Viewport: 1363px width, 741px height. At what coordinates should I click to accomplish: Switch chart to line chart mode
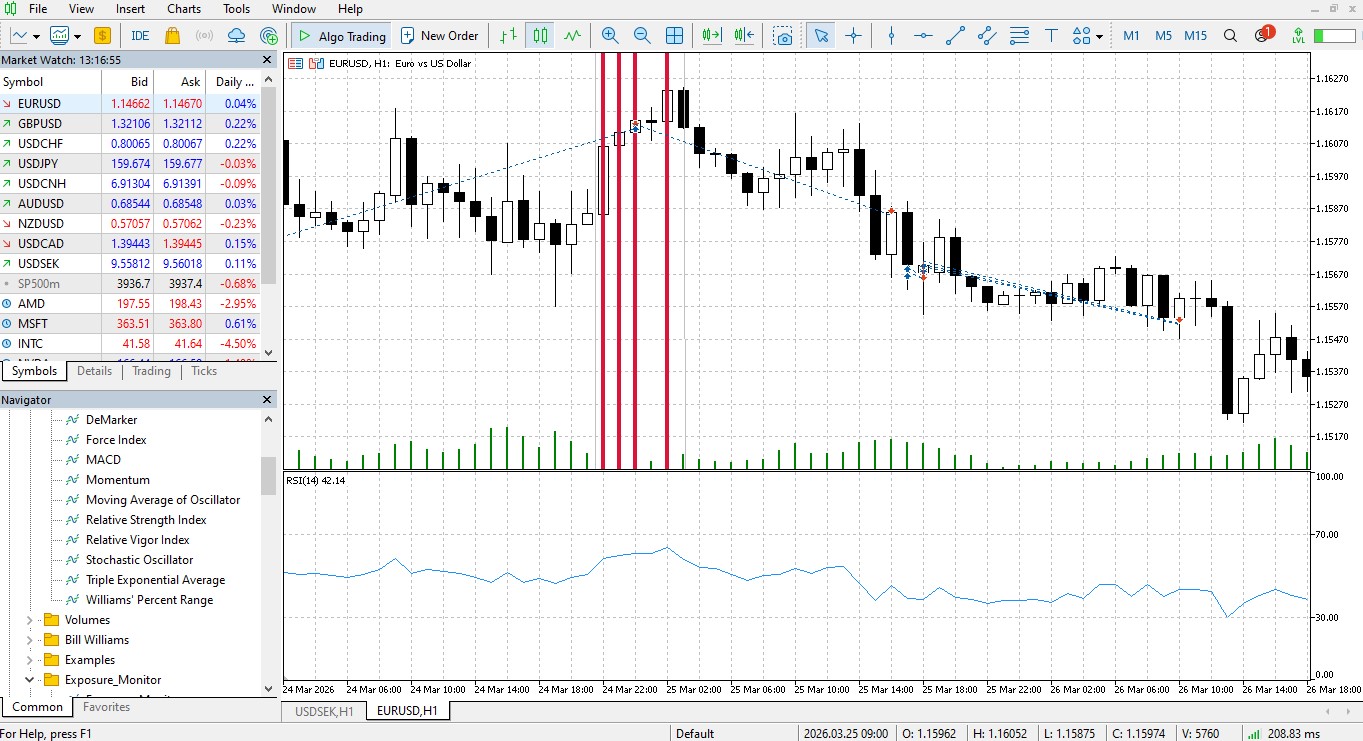coord(572,35)
